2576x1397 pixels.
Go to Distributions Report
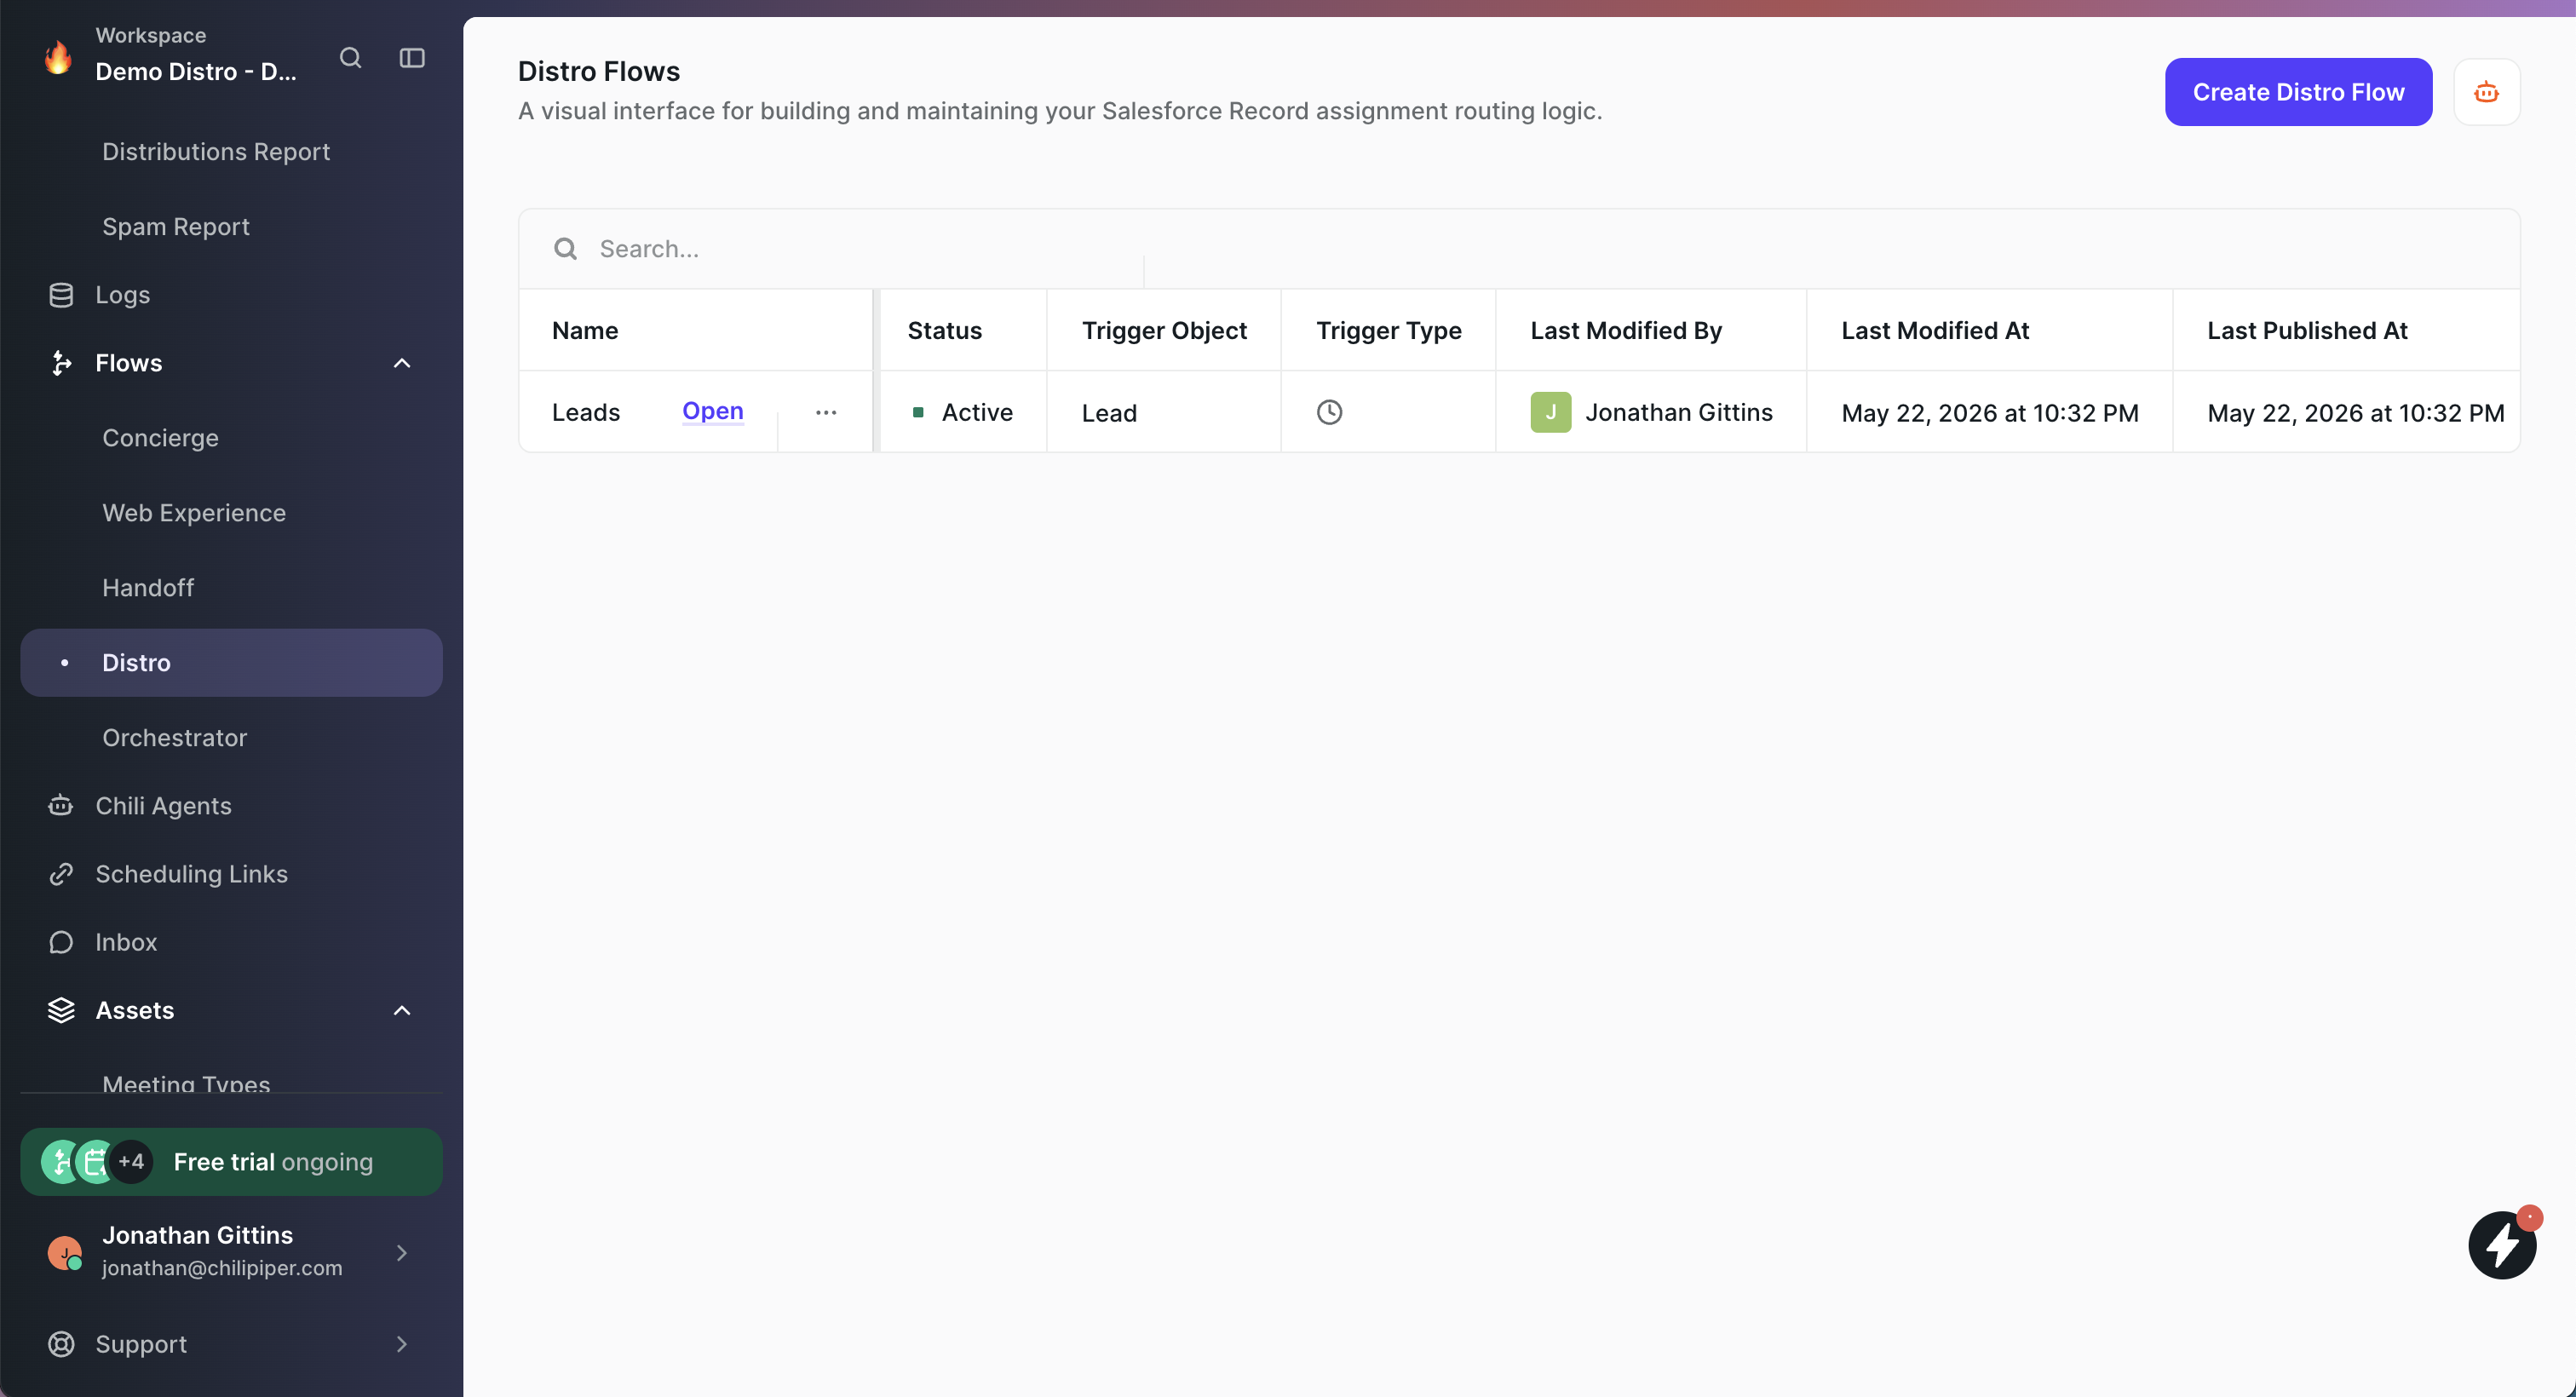pyautogui.click(x=216, y=152)
